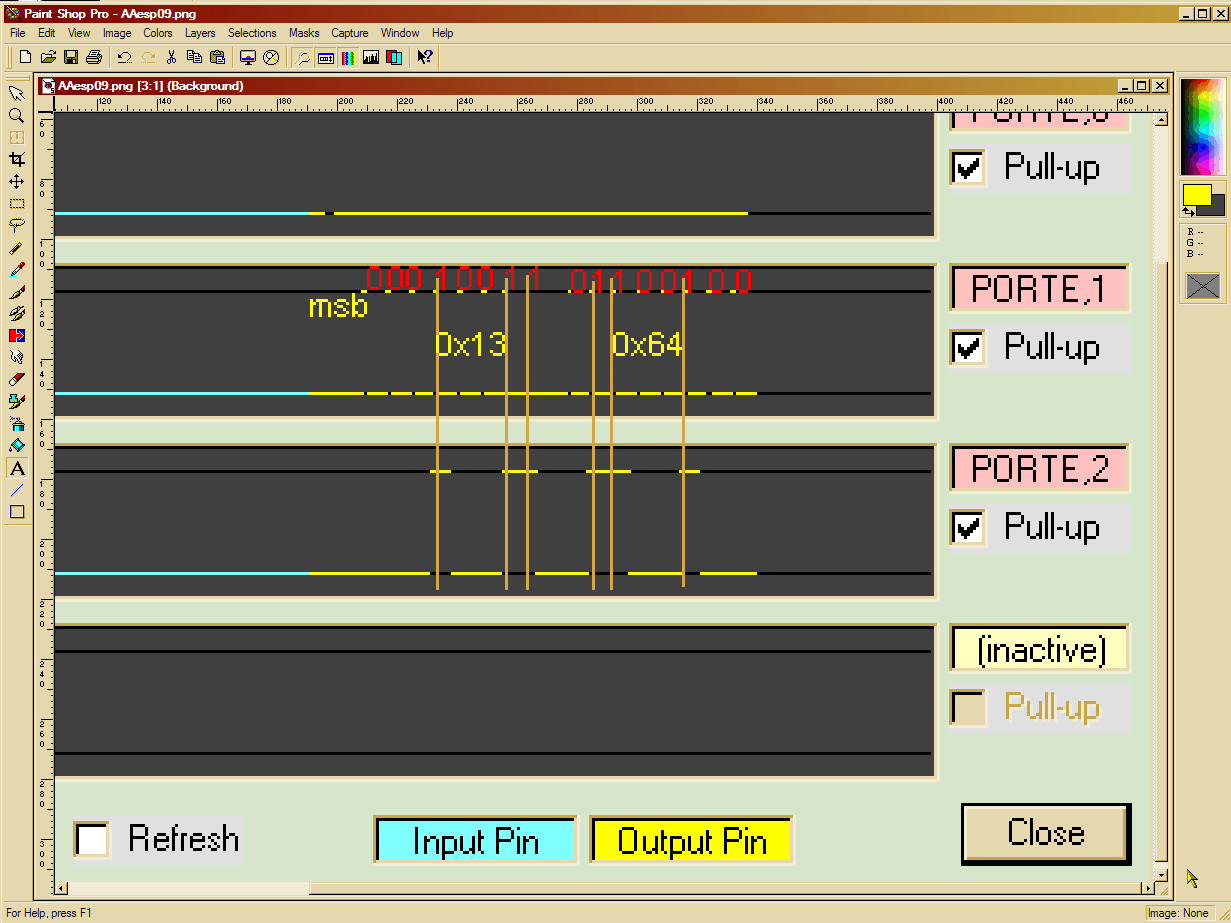Pick a color from the rainbow color picker
Screen dimensions: 1231x923
click(1203, 127)
